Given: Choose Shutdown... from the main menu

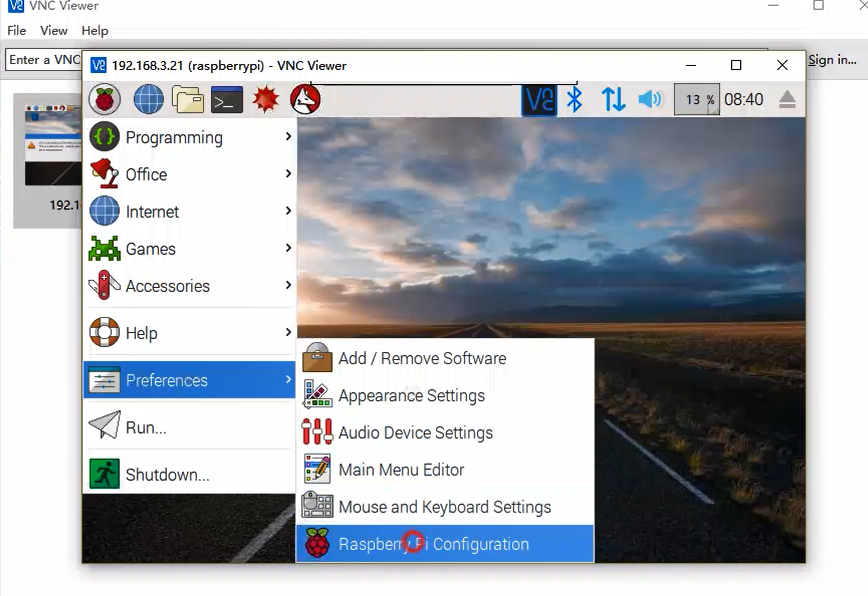Looking at the screenshot, I should pyautogui.click(x=189, y=474).
